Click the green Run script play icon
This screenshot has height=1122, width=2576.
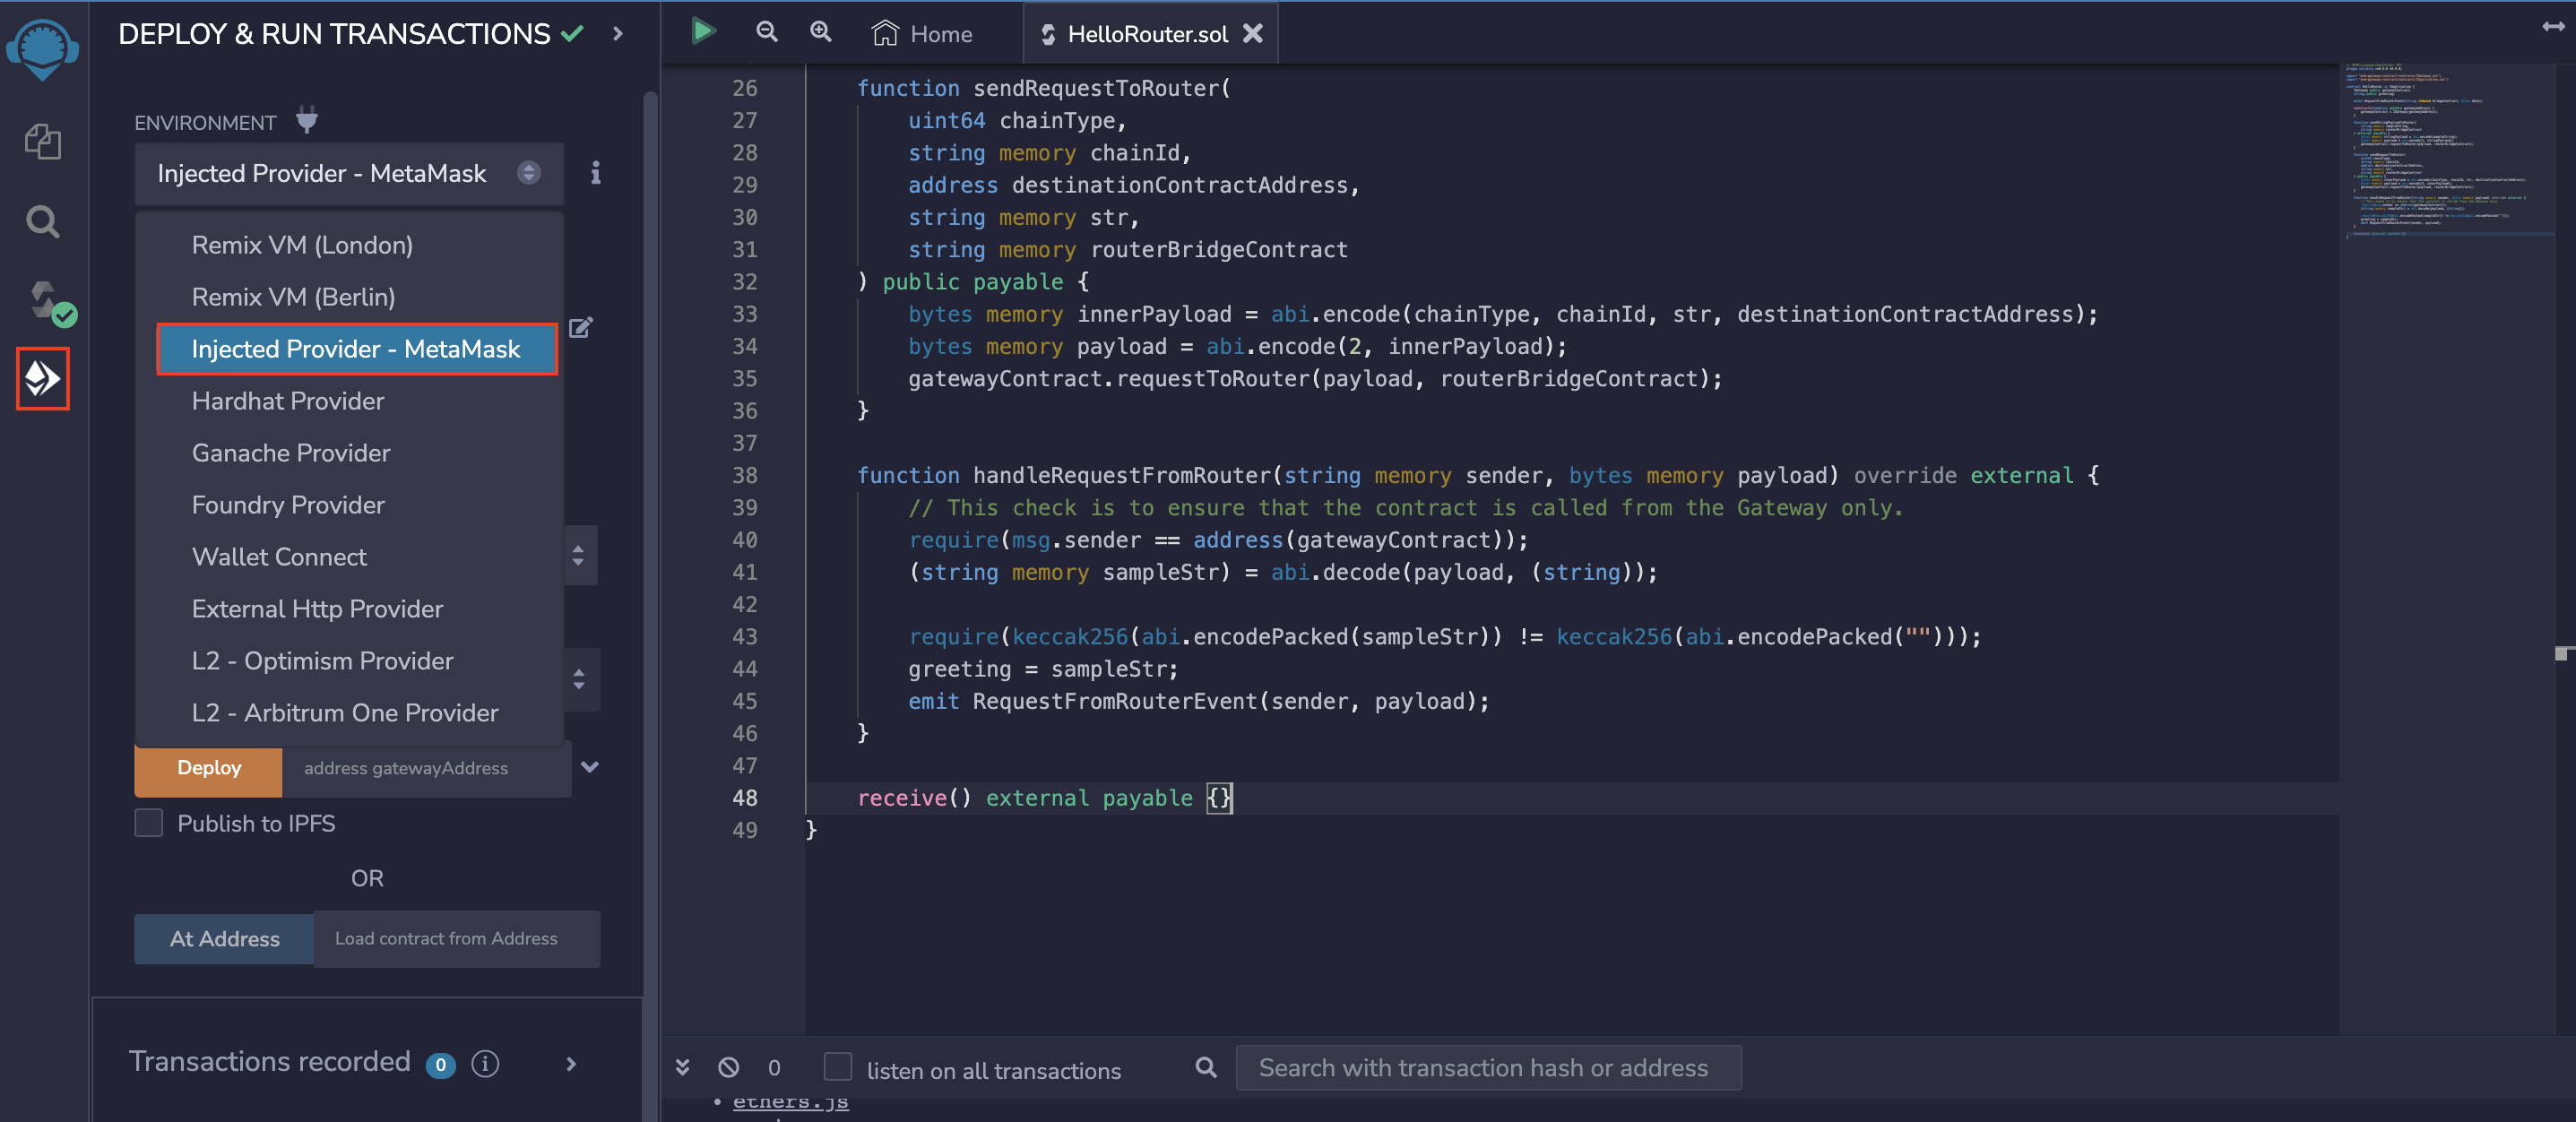pos(703,32)
